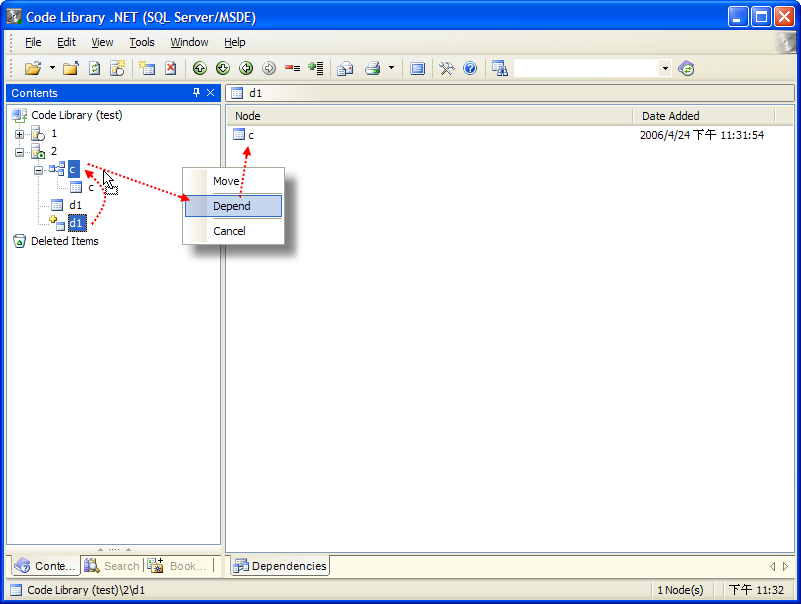This screenshot has width=801, height=604.
Task: Open the File menu
Action: [x=33, y=42]
